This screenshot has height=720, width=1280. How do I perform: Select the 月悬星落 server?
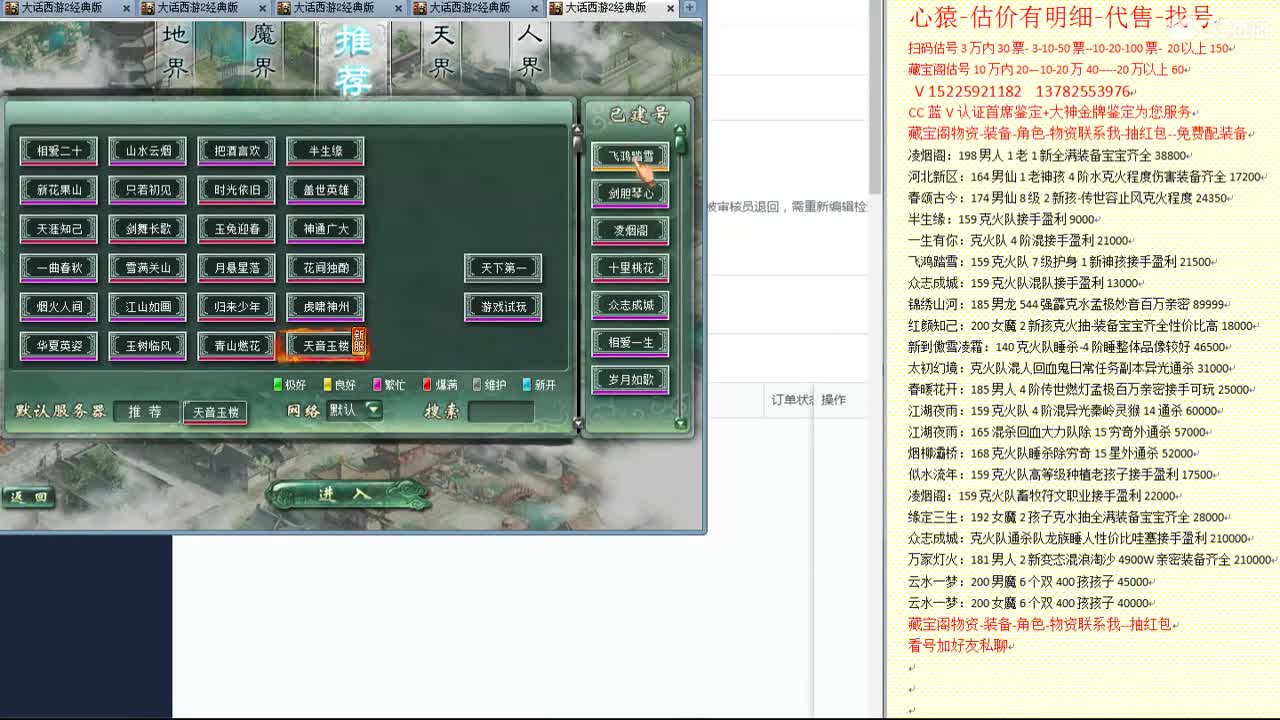[x=237, y=268]
